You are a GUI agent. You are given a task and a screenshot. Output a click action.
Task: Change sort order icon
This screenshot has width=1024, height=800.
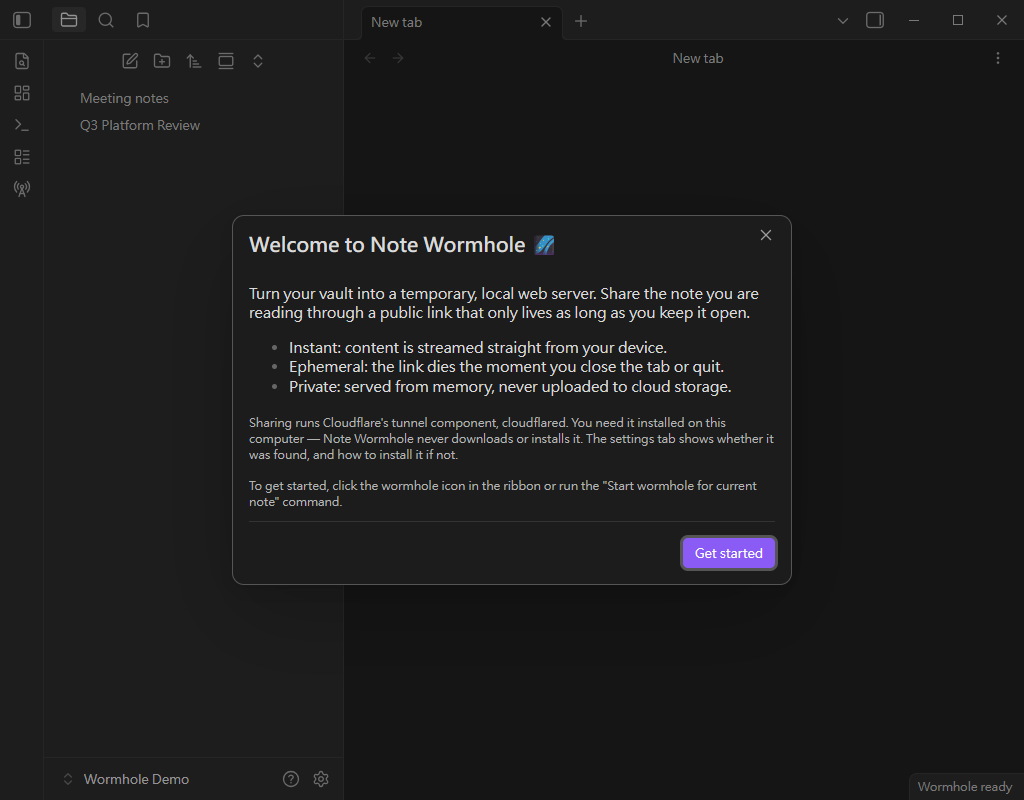pos(193,61)
